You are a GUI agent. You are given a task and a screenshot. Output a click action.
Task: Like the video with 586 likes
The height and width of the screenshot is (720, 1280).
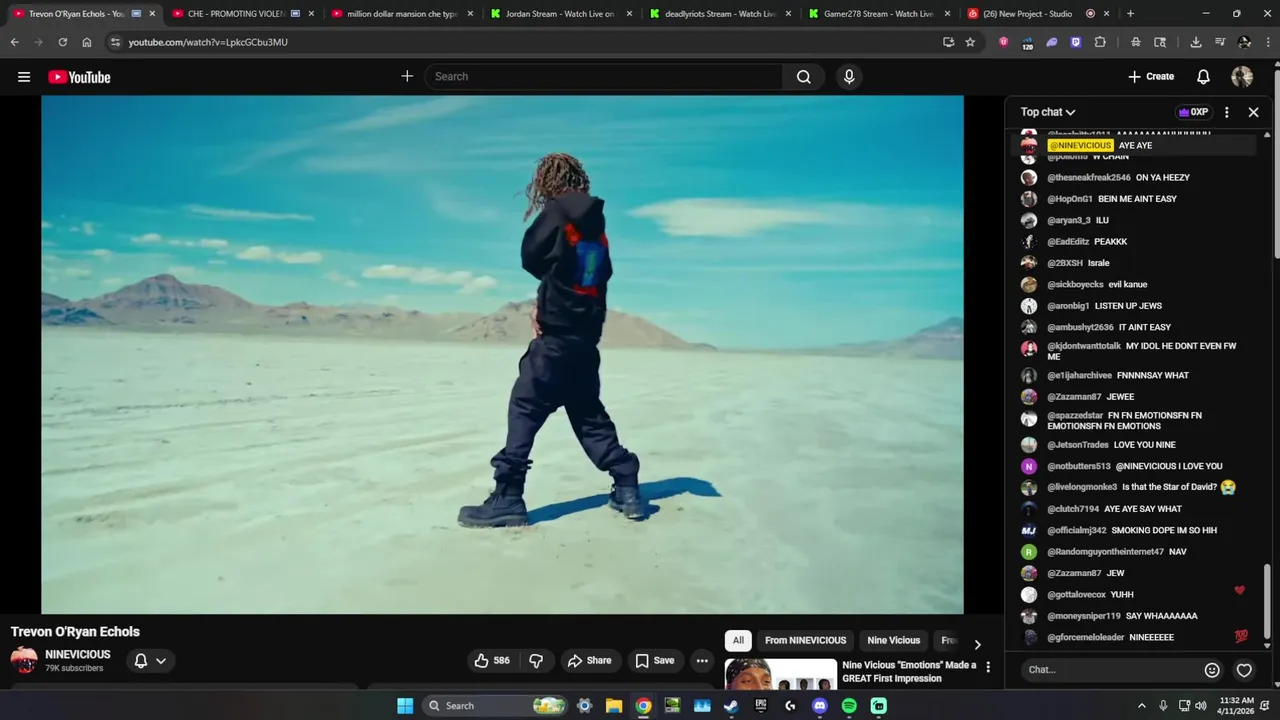492,660
